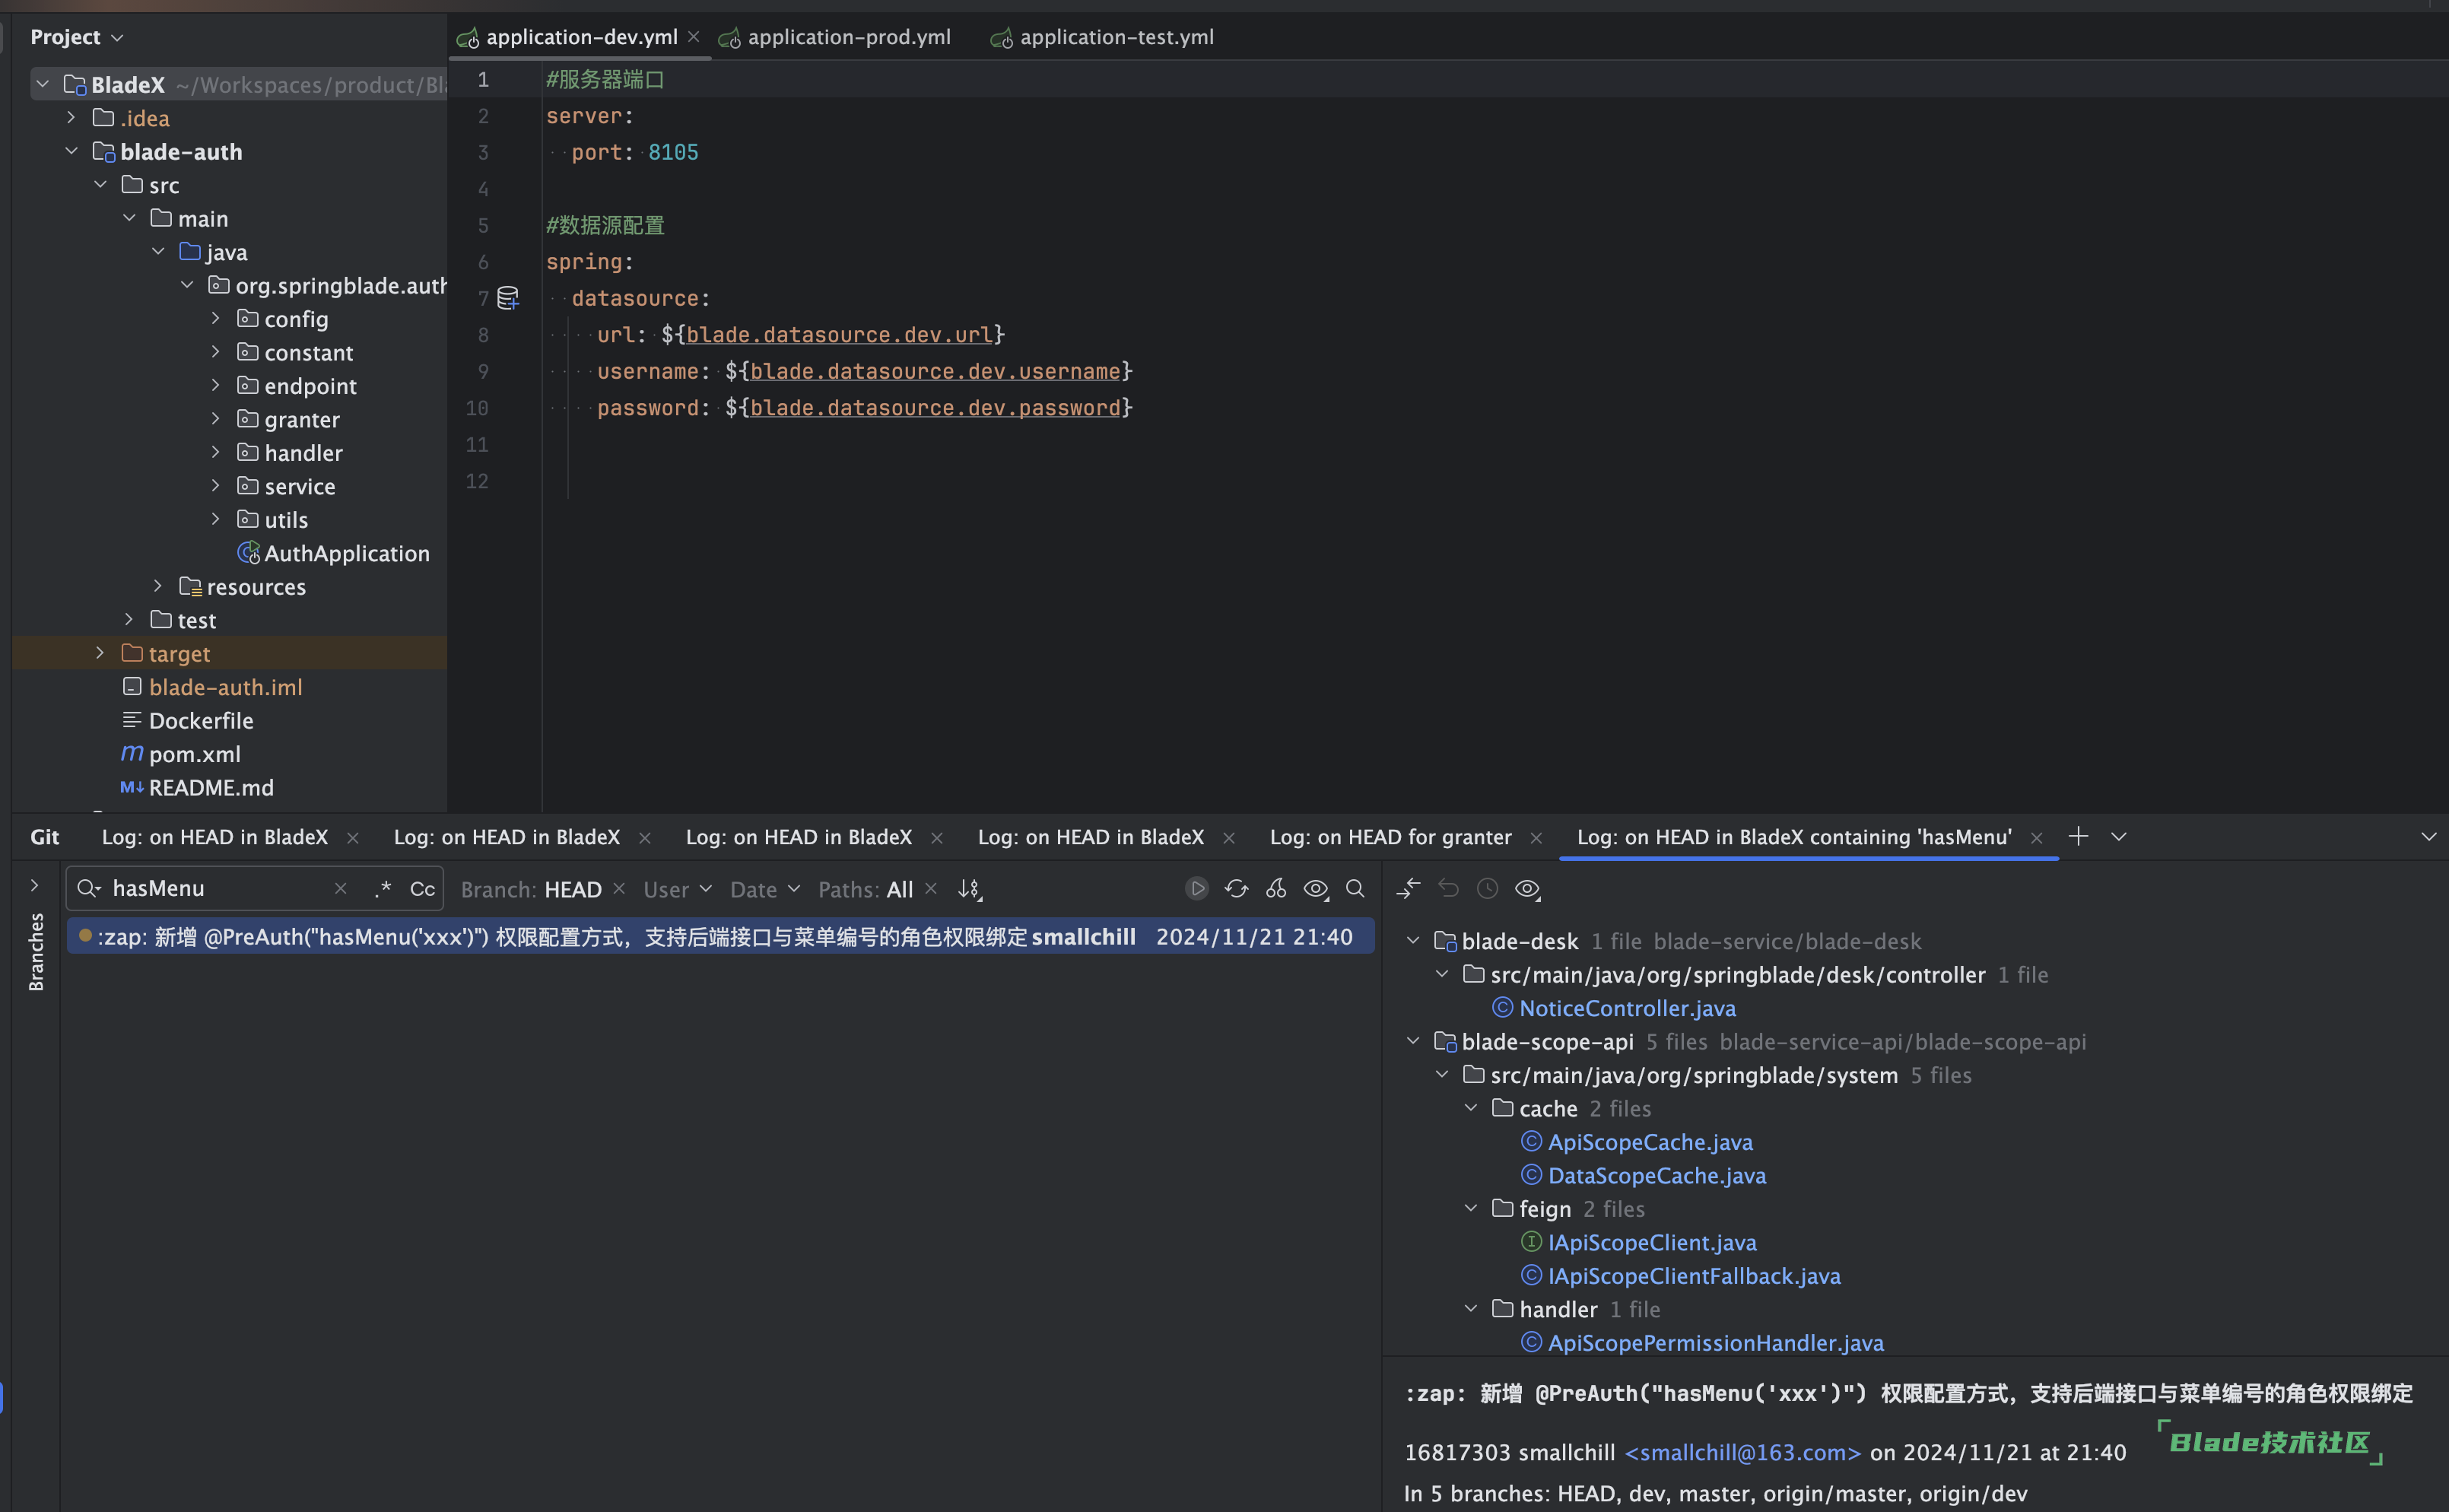The height and width of the screenshot is (1512, 2449).
Task: Clear the hasMenu search text
Action: pos(340,888)
